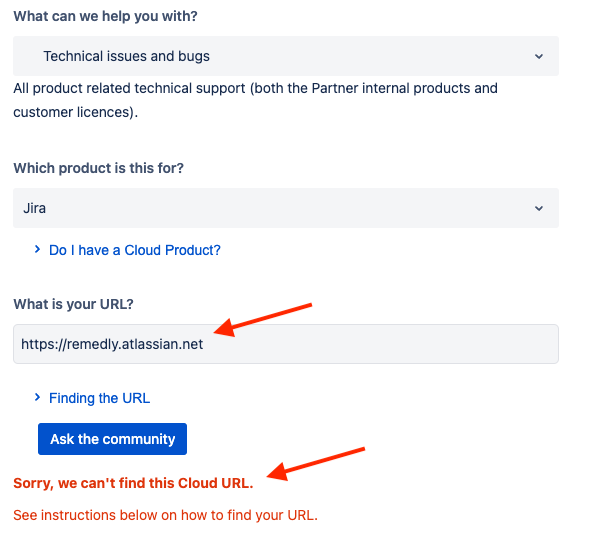Expand 'Do I have a Cloud Product?'
This screenshot has width=590, height=547.
pos(135,250)
